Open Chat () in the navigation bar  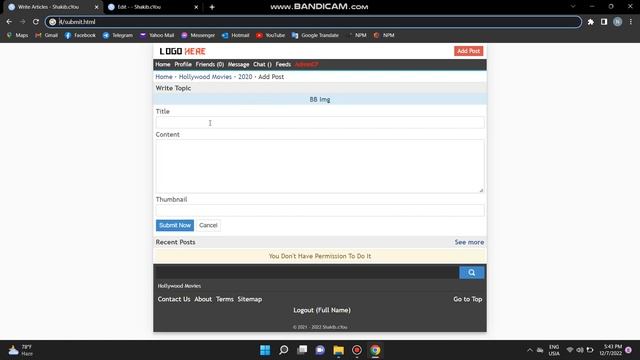[262, 64]
